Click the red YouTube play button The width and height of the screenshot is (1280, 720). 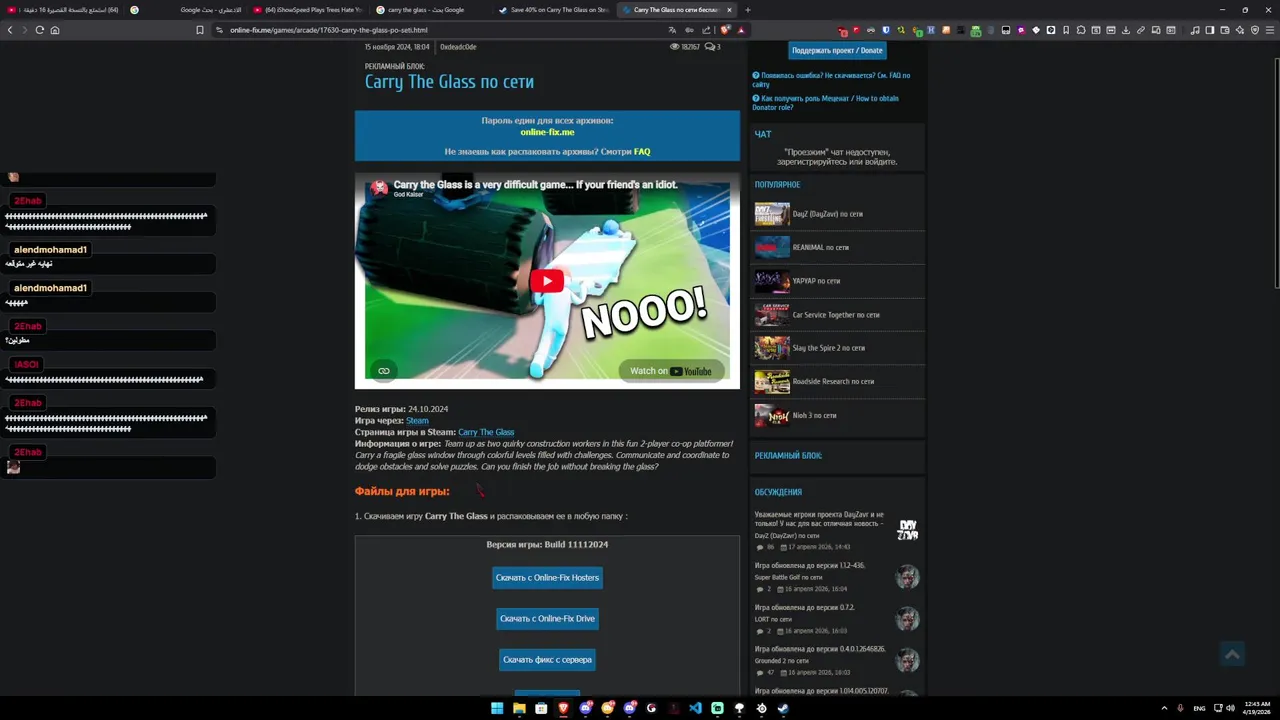546,281
